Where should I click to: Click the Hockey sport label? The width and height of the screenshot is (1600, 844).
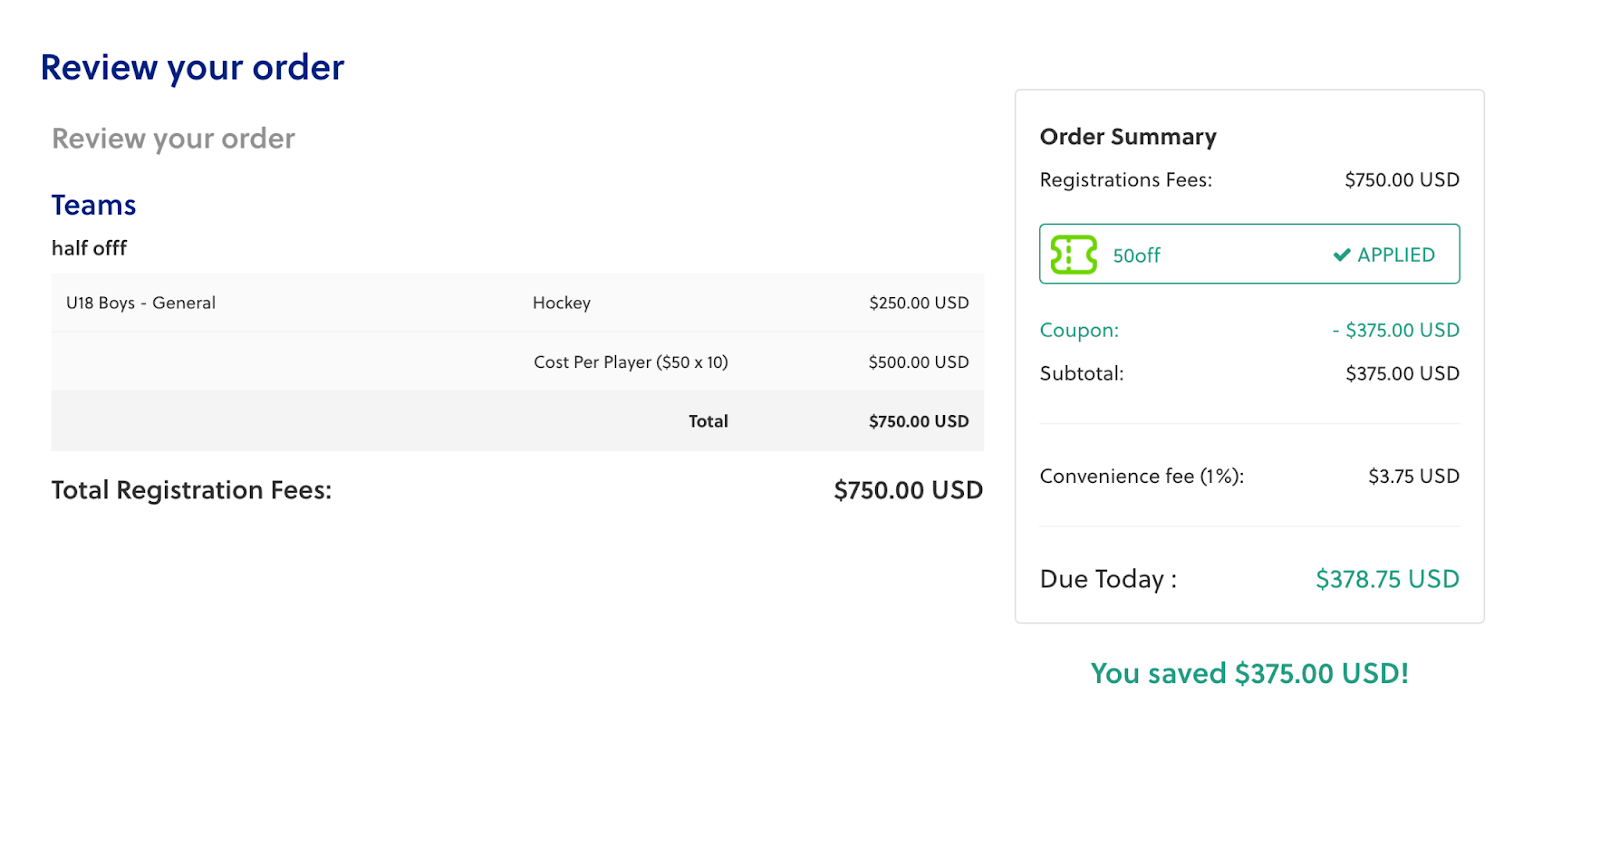pyautogui.click(x=561, y=303)
